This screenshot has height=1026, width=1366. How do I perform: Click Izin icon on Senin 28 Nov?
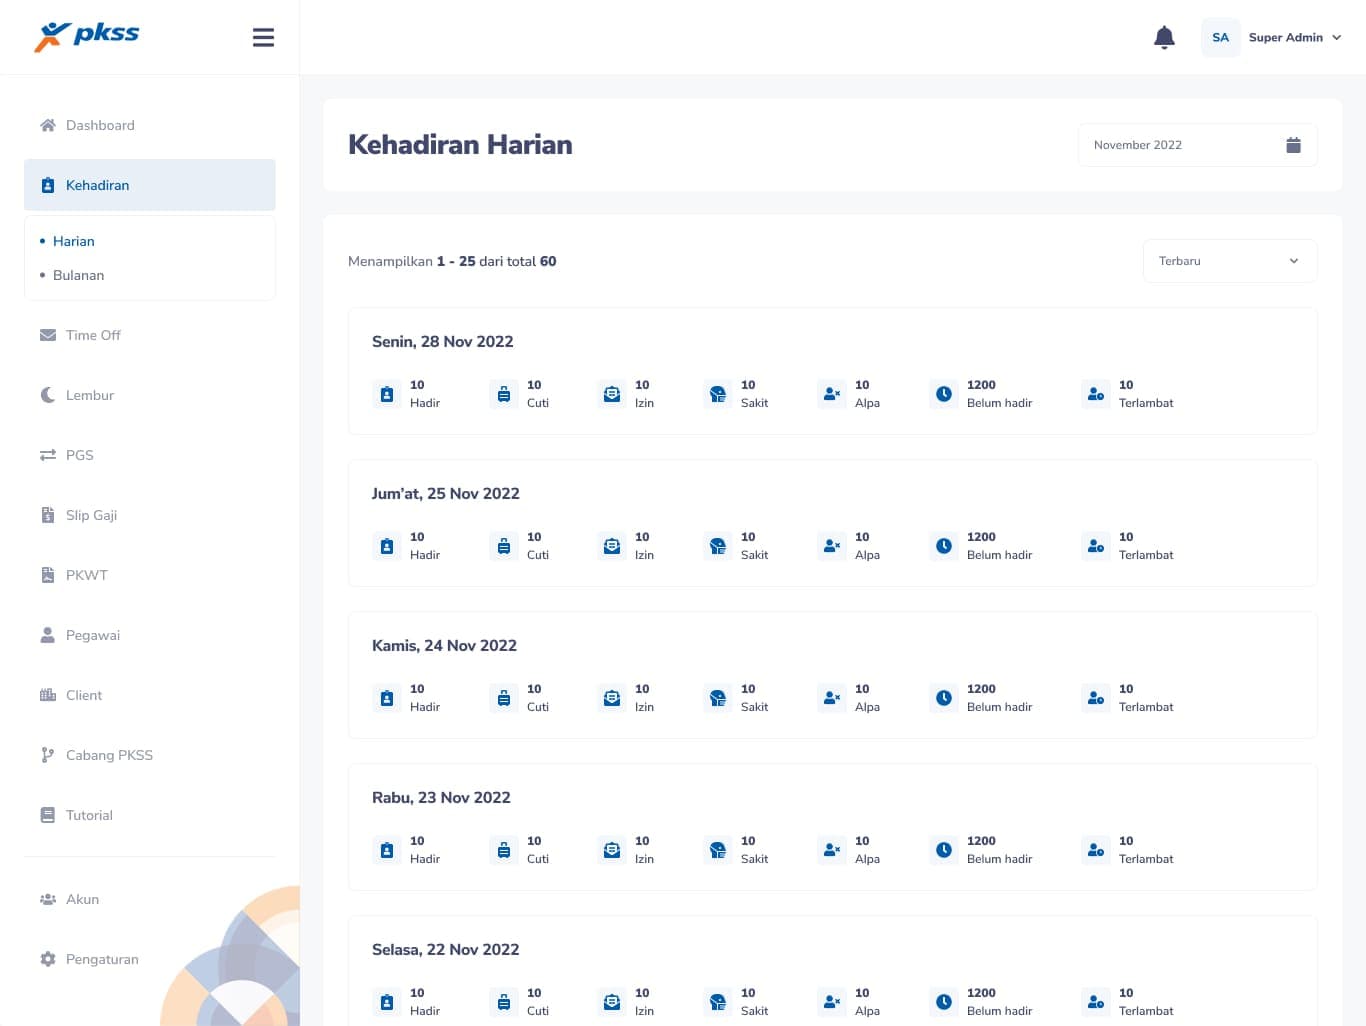coord(612,394)
